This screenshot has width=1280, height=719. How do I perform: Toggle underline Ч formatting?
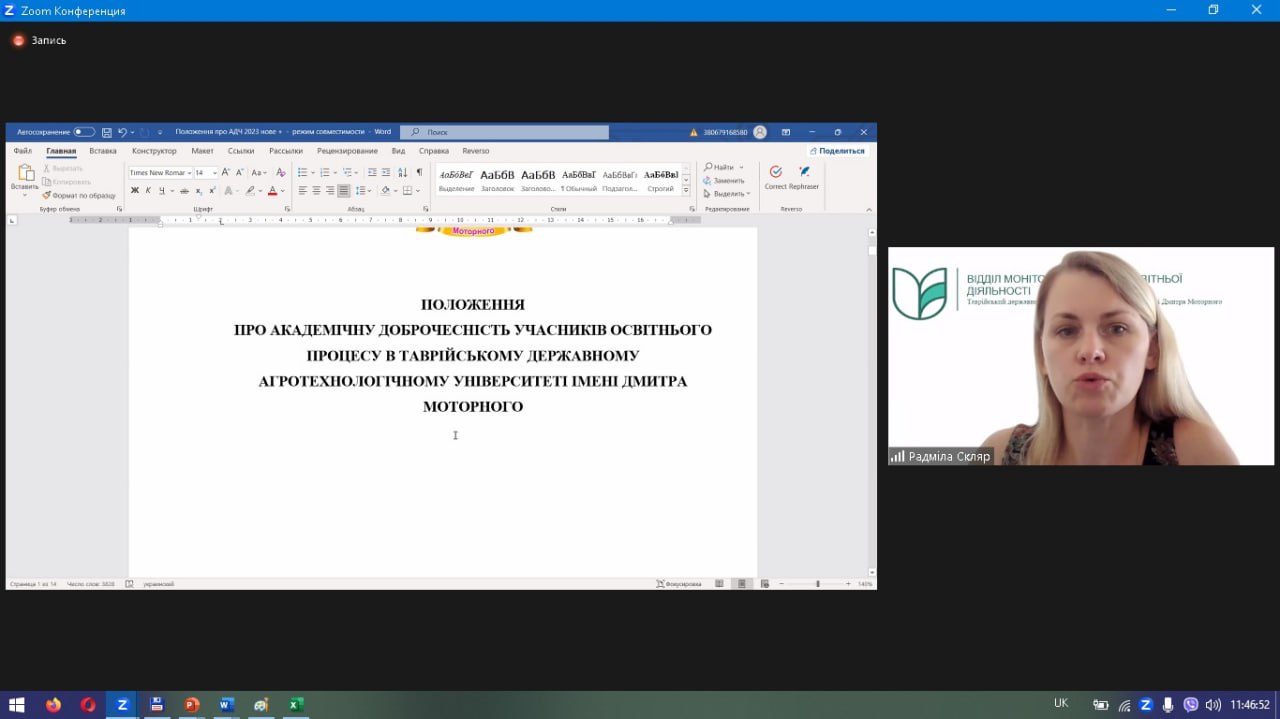point(162,190)
